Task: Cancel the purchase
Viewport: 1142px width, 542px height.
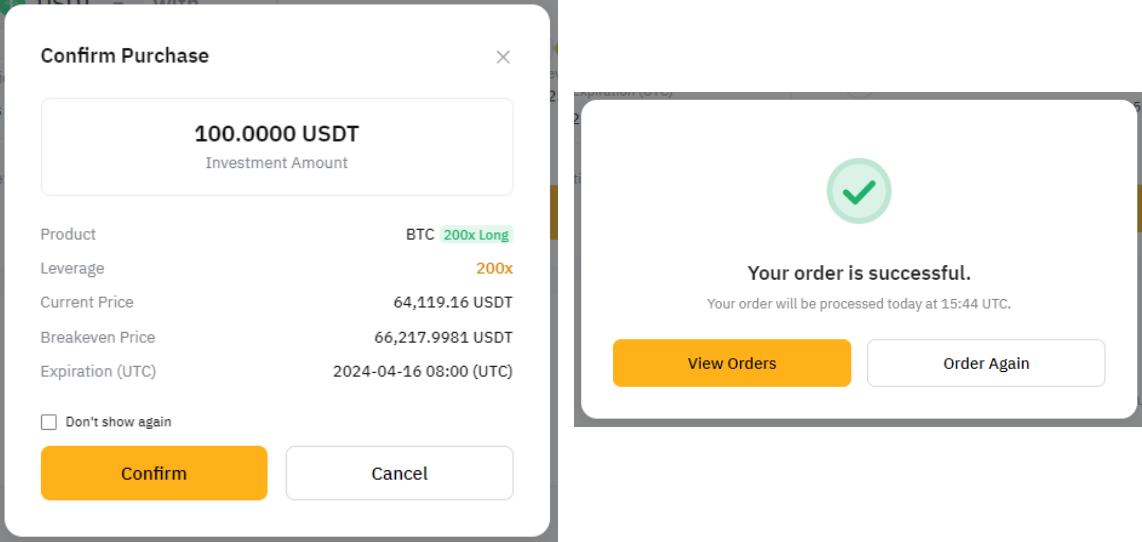Action: click(x=399, y=473)
